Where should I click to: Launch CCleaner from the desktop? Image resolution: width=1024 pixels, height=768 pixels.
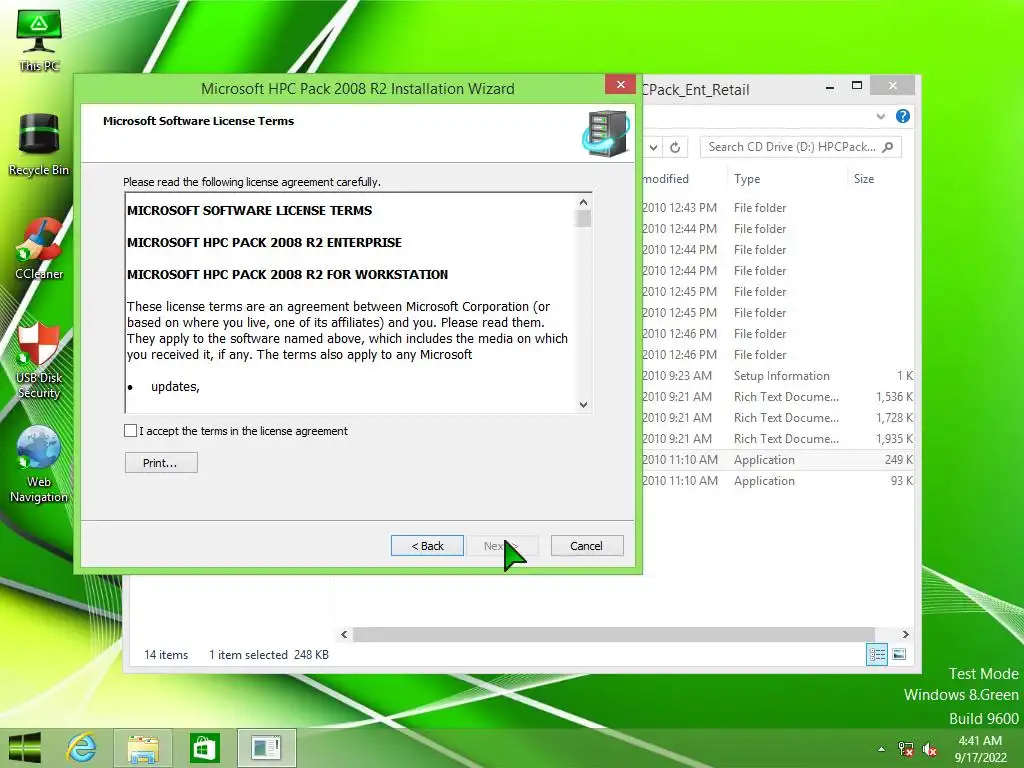tap(39, 249)
